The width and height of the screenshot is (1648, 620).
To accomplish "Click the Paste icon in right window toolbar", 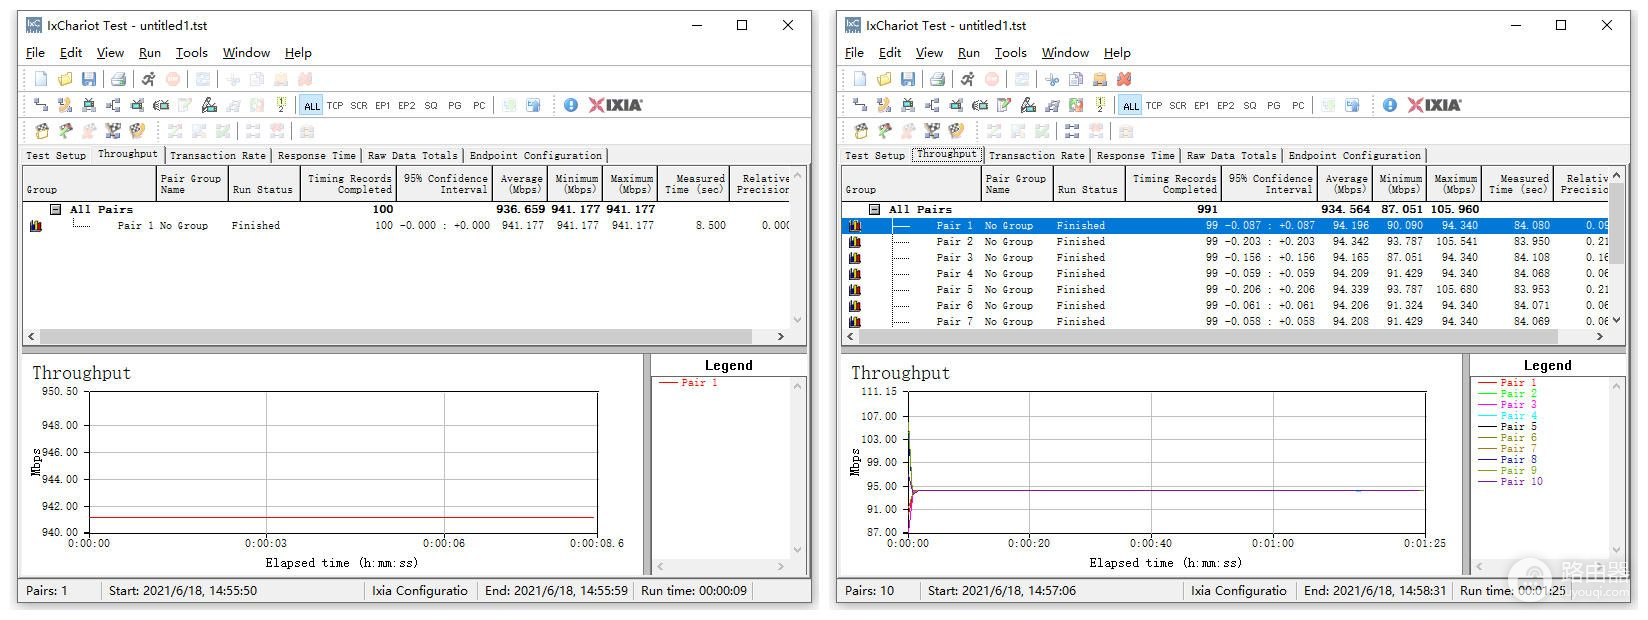I will pos(1100,79).
